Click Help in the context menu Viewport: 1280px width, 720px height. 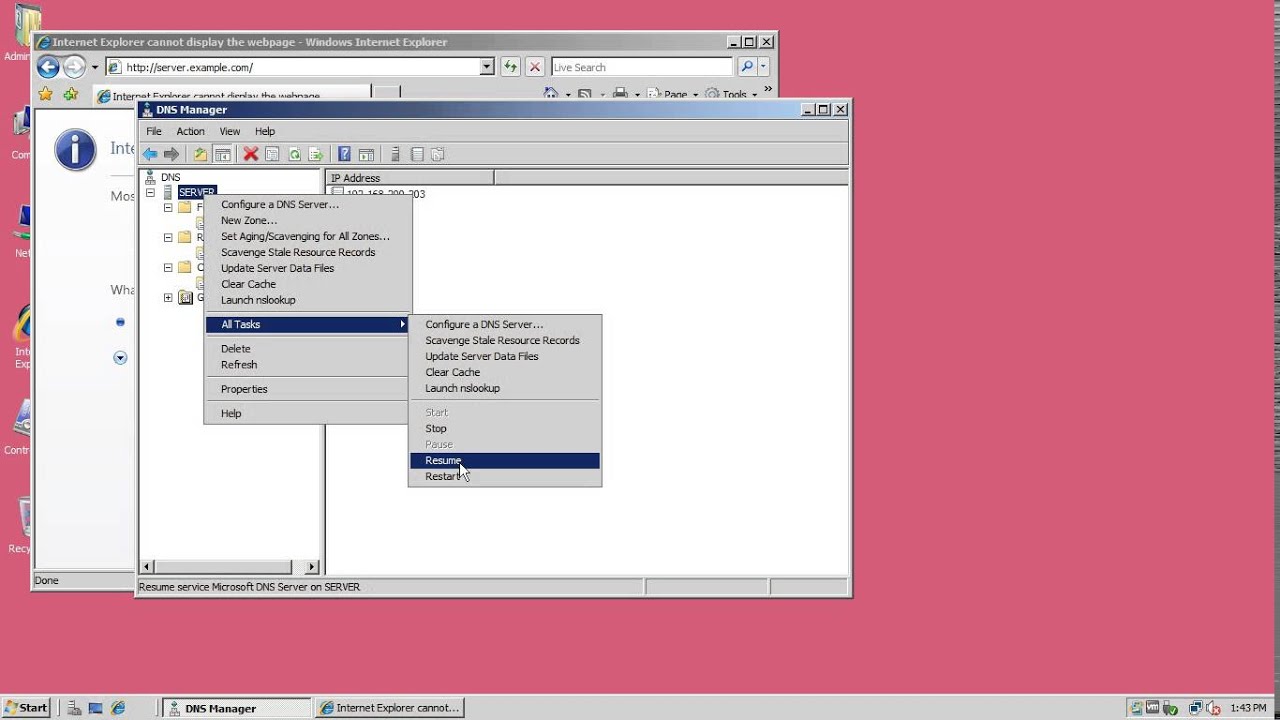[308, 413]
